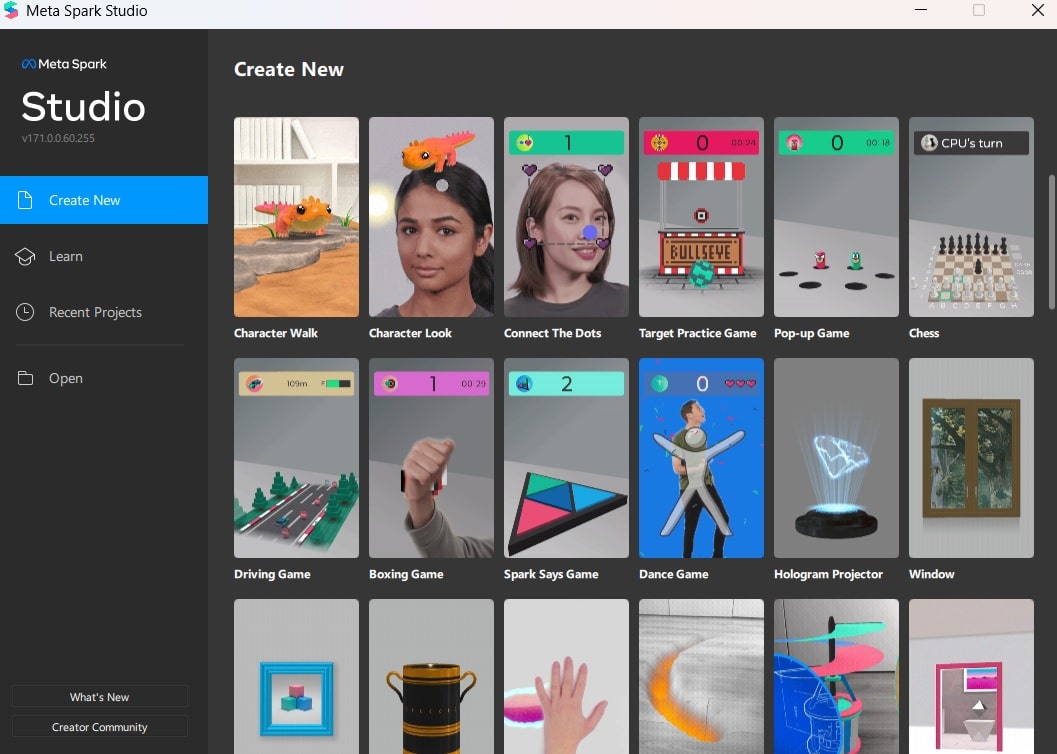Open the Window template thumbnail

coord(971,458)
